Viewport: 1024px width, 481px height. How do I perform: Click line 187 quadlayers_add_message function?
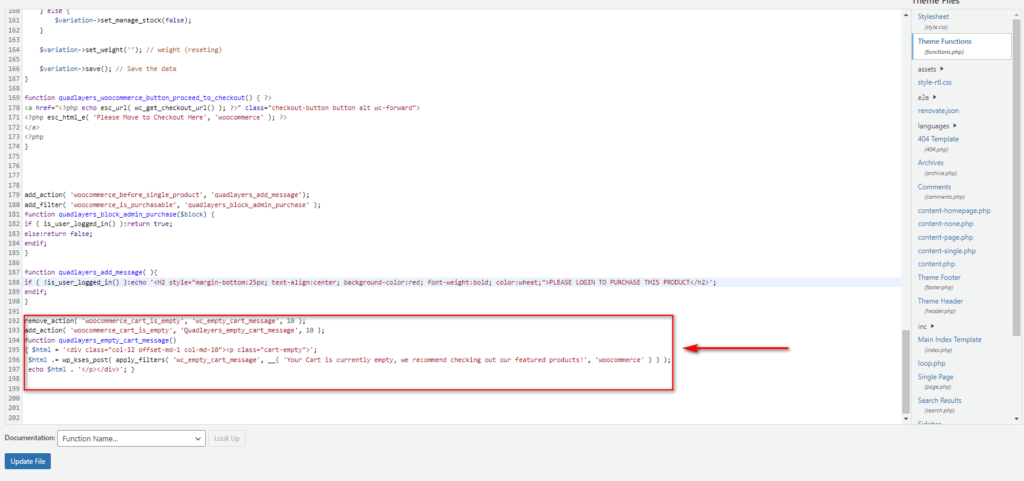[x=91, y=272]
